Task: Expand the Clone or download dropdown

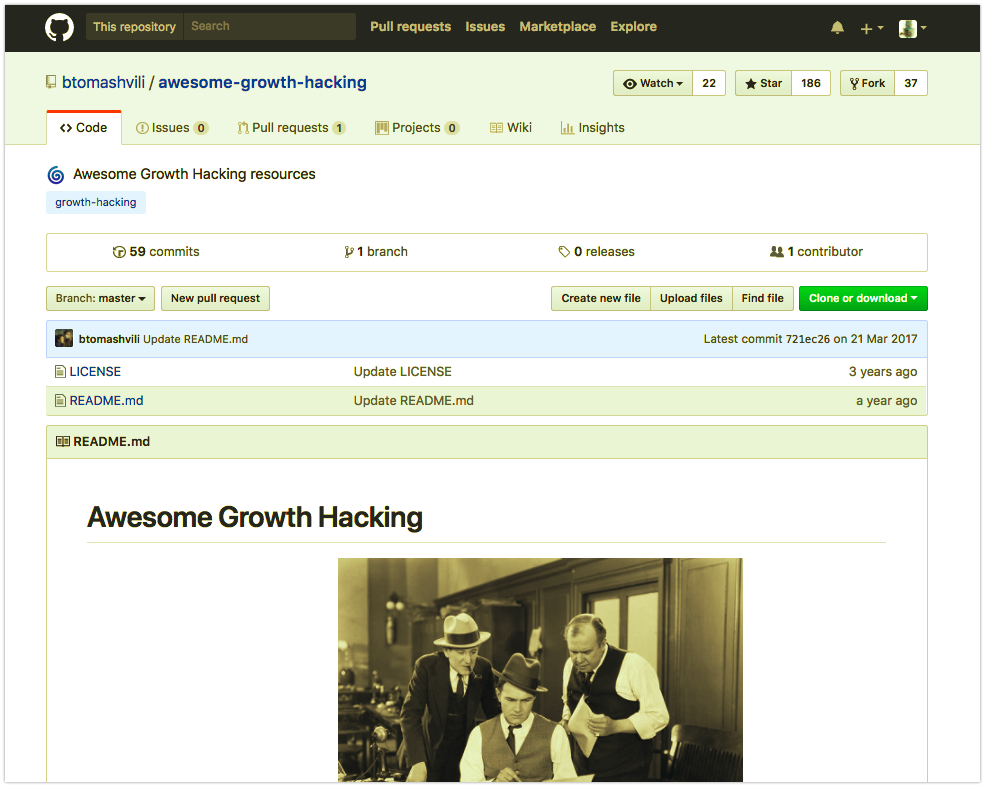Action: pos(862,298)
